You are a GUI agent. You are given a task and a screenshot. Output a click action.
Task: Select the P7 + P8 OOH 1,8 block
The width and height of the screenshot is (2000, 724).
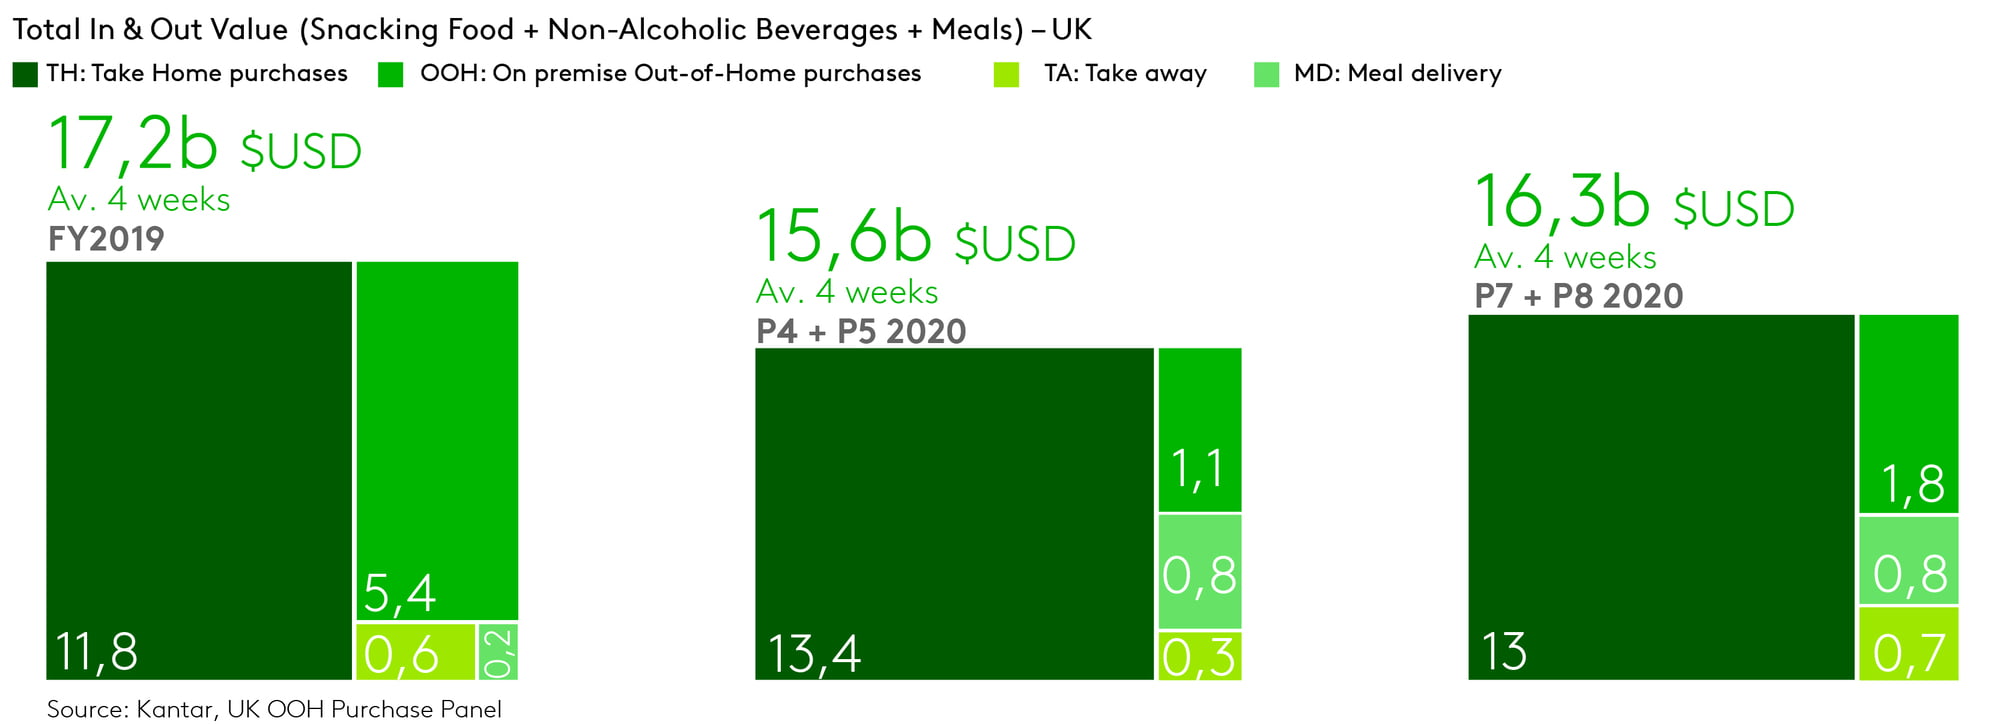1909,414
